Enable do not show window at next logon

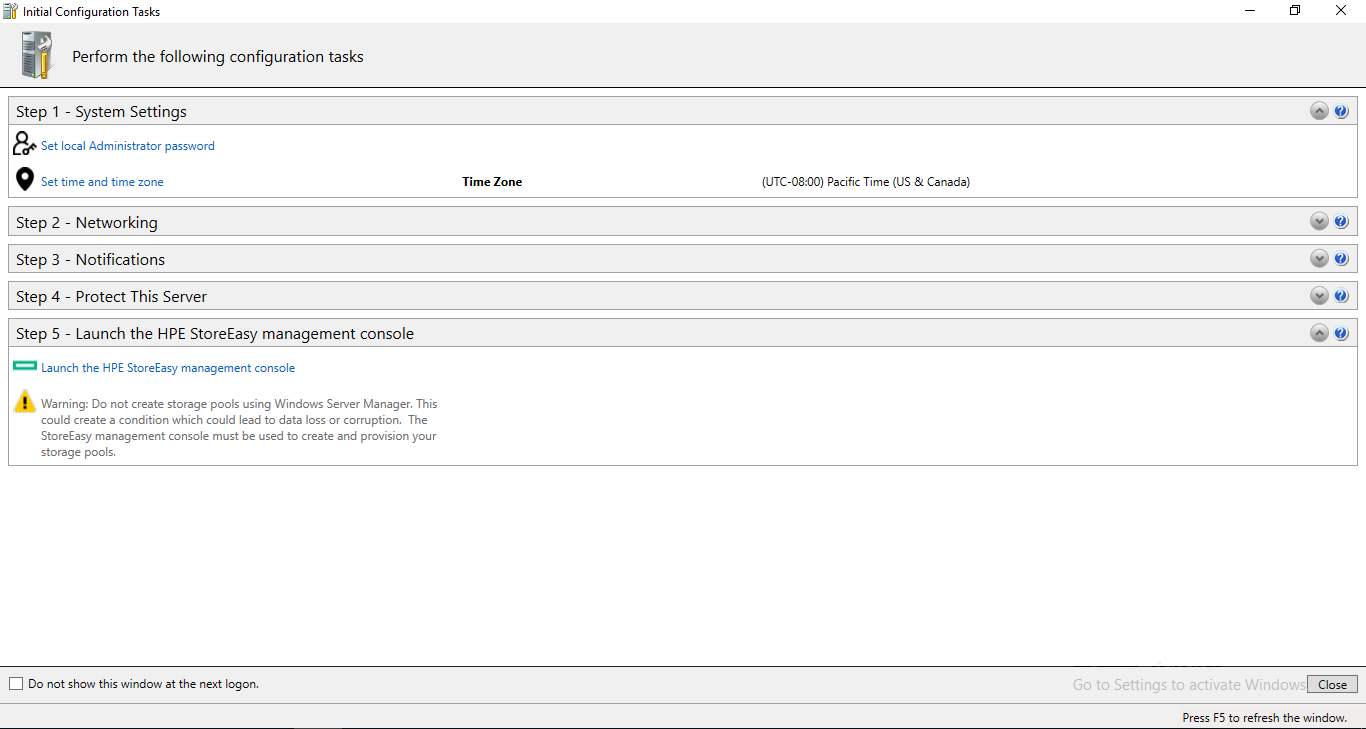coord(15,683)
